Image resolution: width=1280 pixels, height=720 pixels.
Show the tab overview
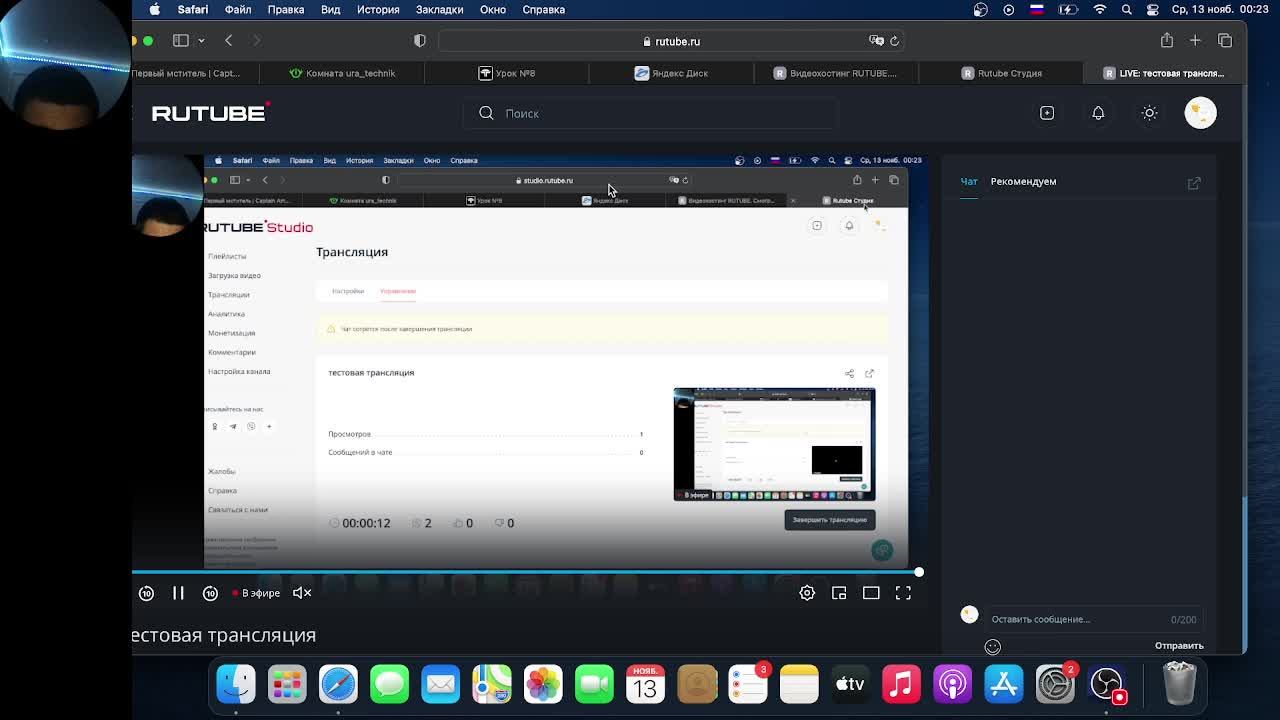[x=1225, y=40]
